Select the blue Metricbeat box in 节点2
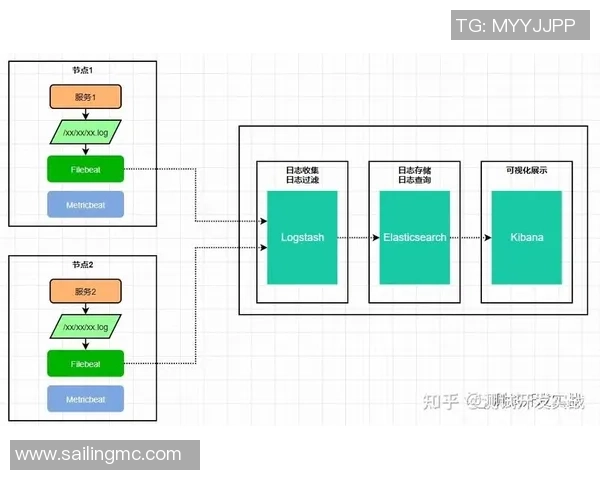The image size is (600, 480). pyautogui.click(x=85, y=400)
